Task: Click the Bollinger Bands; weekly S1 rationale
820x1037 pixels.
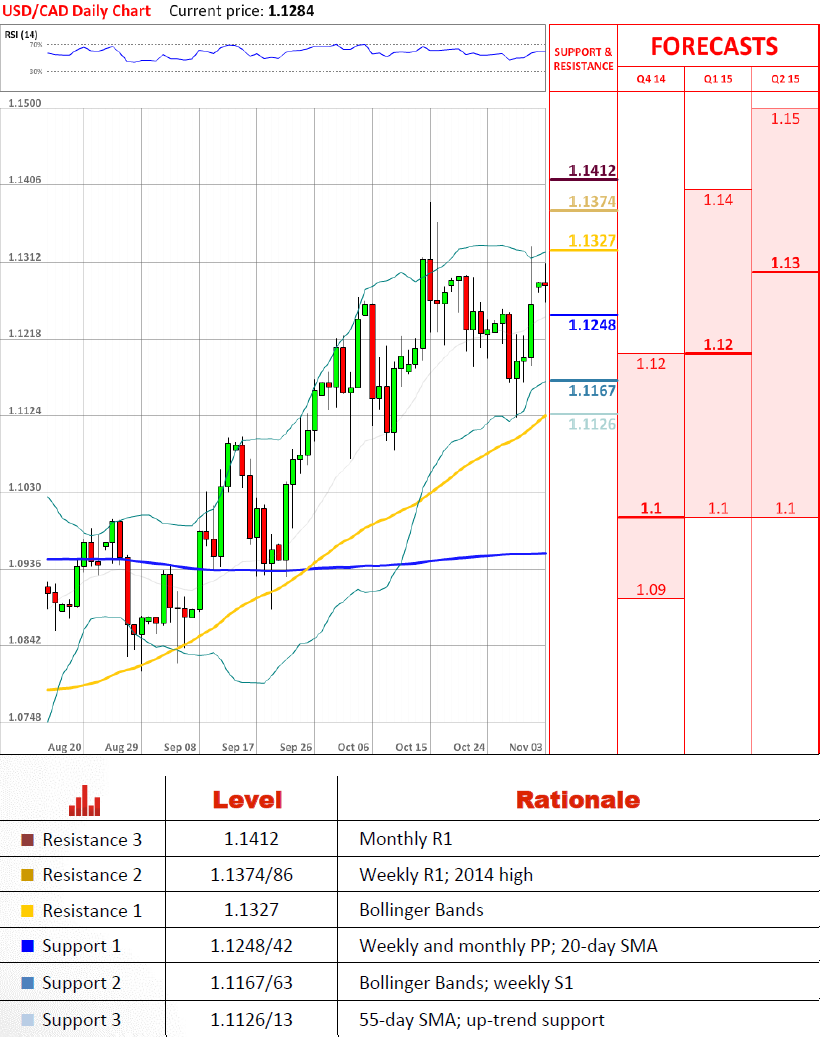Action: (466, 983)
